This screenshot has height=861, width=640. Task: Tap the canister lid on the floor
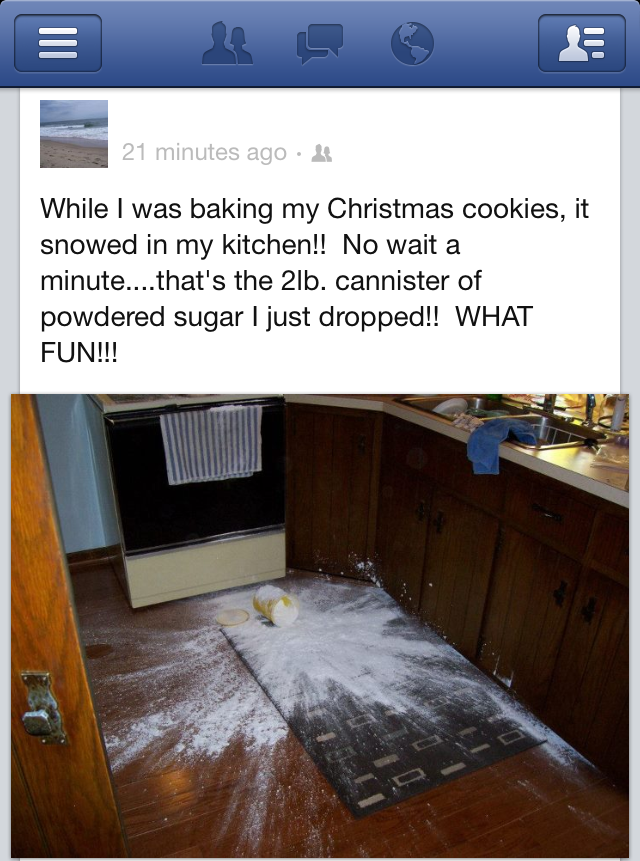click(x=232, y=617)
